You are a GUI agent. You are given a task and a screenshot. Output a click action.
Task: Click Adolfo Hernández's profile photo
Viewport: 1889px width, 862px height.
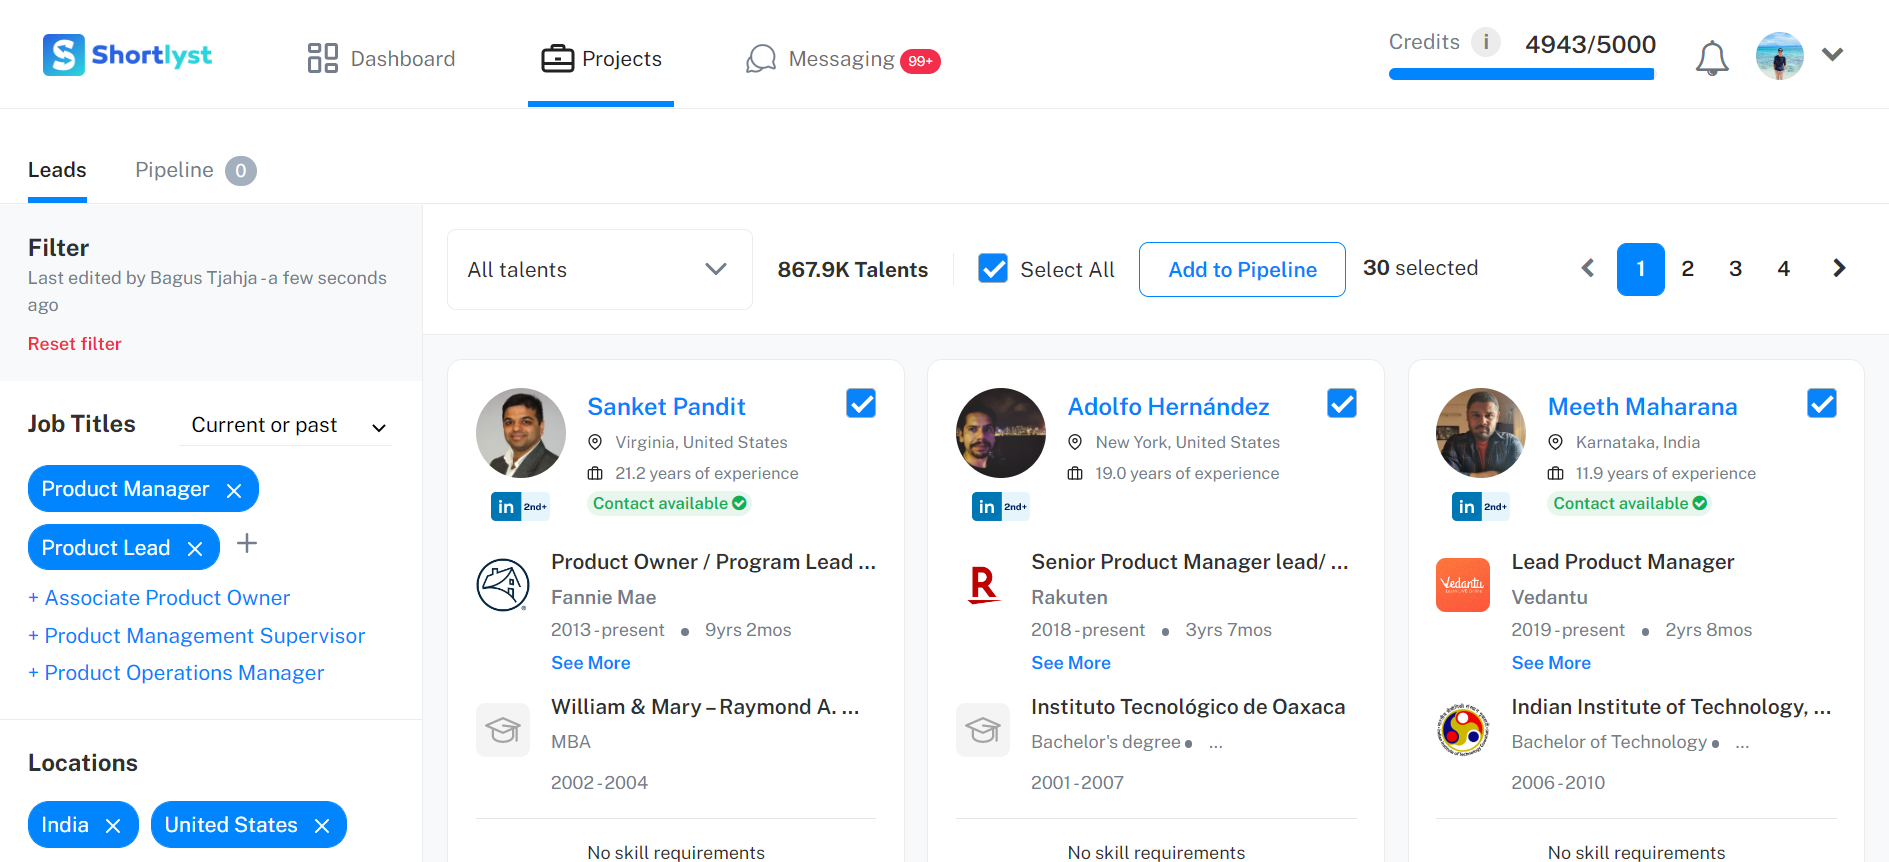click(1001, 433)
